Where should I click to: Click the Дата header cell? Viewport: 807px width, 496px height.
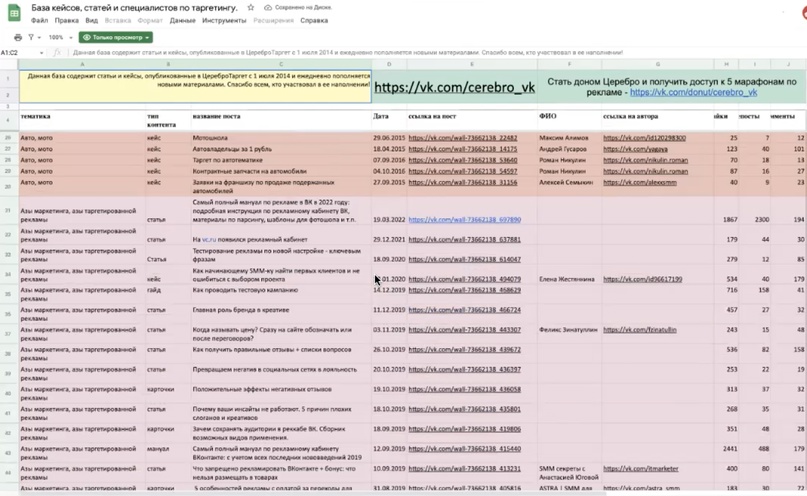(x=389, y=120)
